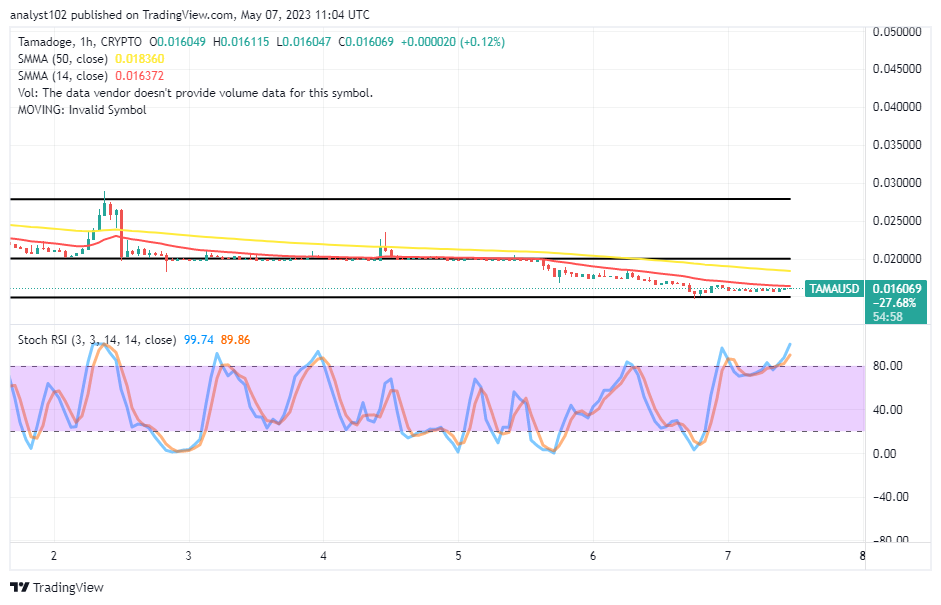Click the MOVING: Invalid Symbol legend
Image resolution: width=941 pixels, height=605 pixels.
pyautogui.click(x=82, y=110)
